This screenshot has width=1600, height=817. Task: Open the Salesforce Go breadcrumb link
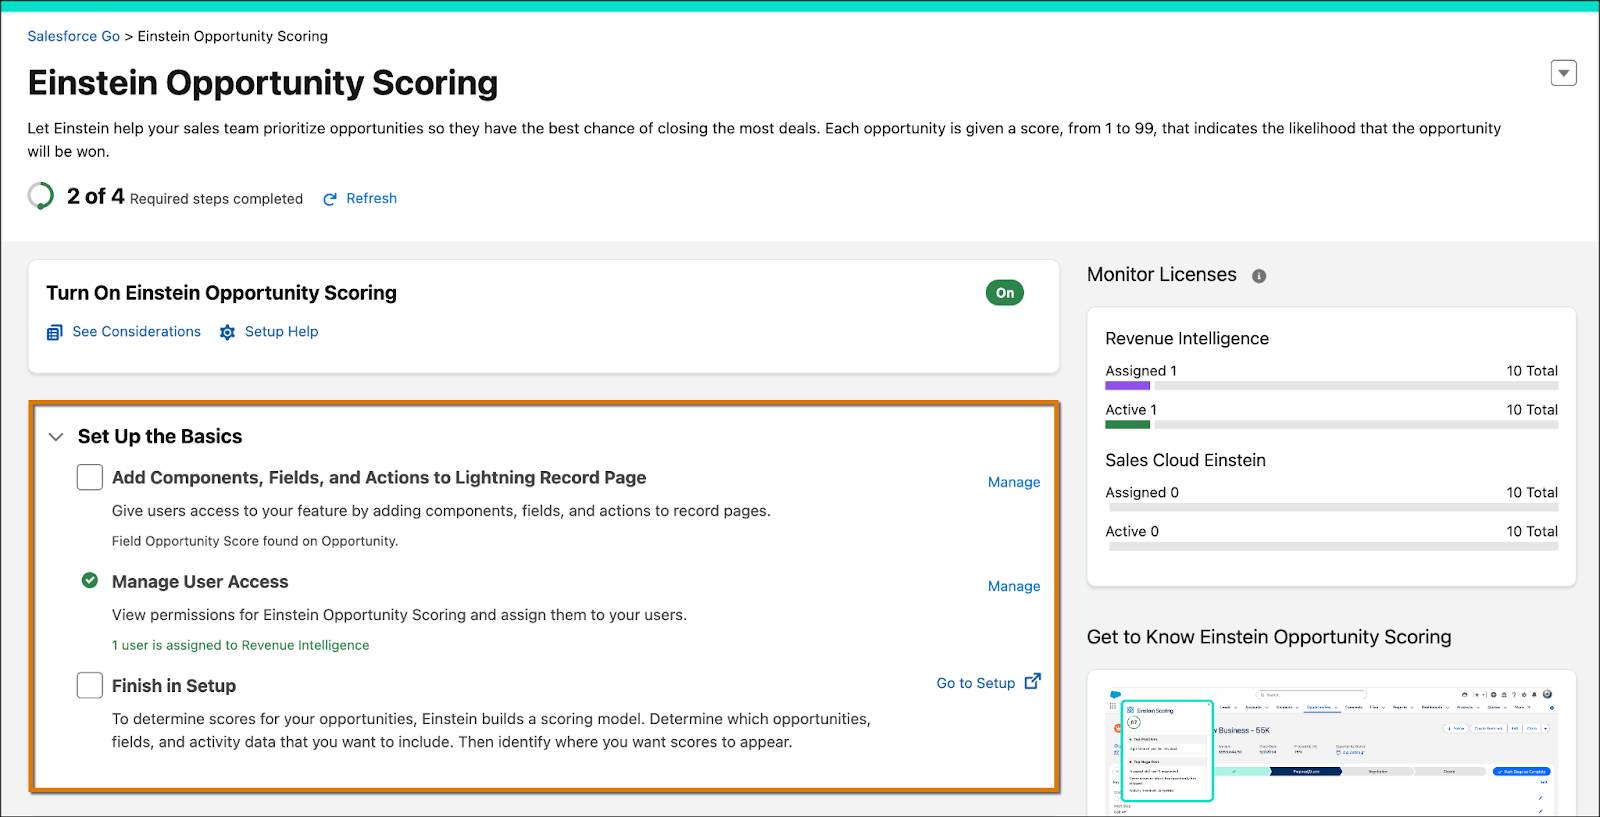coord(73,36)
